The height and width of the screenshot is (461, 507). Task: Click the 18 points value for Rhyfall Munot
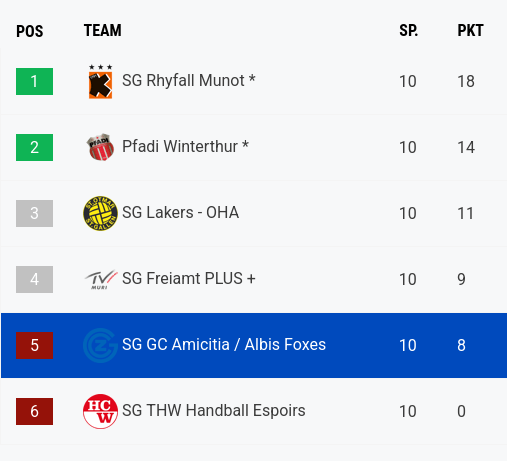pyautogui.click(x=466, y=82)
